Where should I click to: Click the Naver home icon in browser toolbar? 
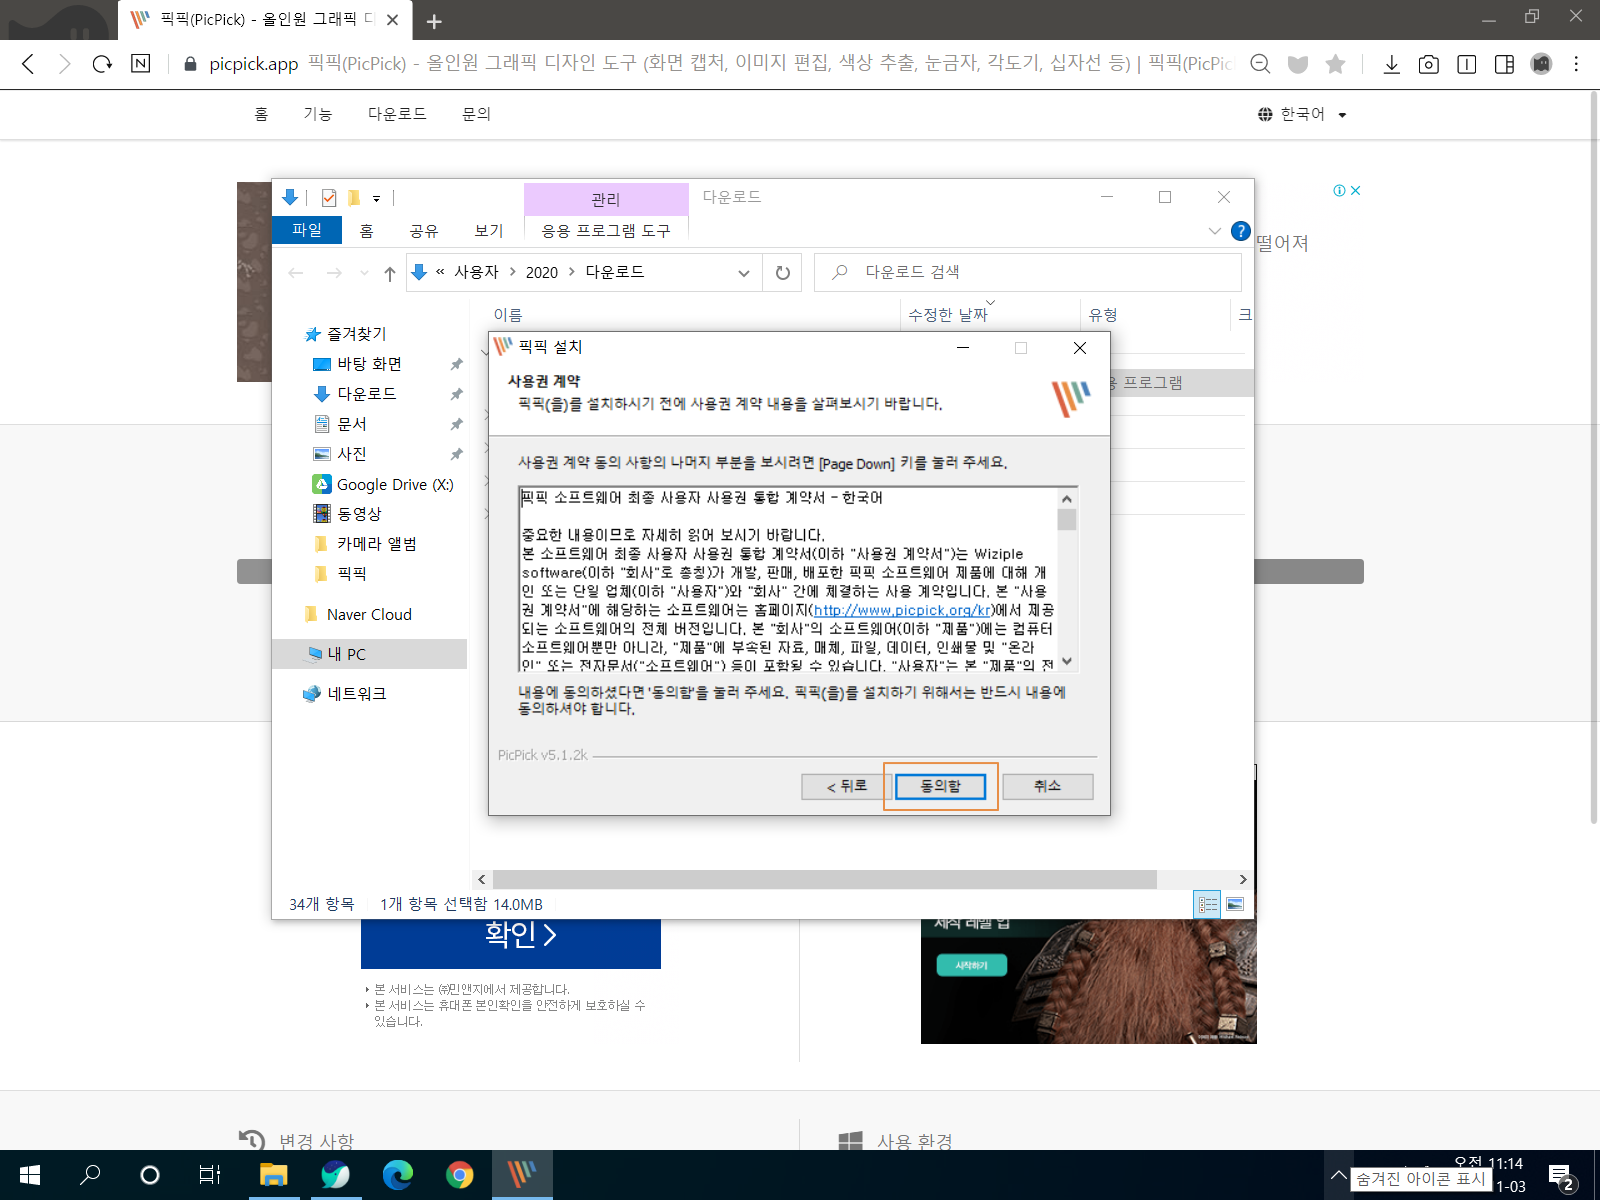coord(141,64)
